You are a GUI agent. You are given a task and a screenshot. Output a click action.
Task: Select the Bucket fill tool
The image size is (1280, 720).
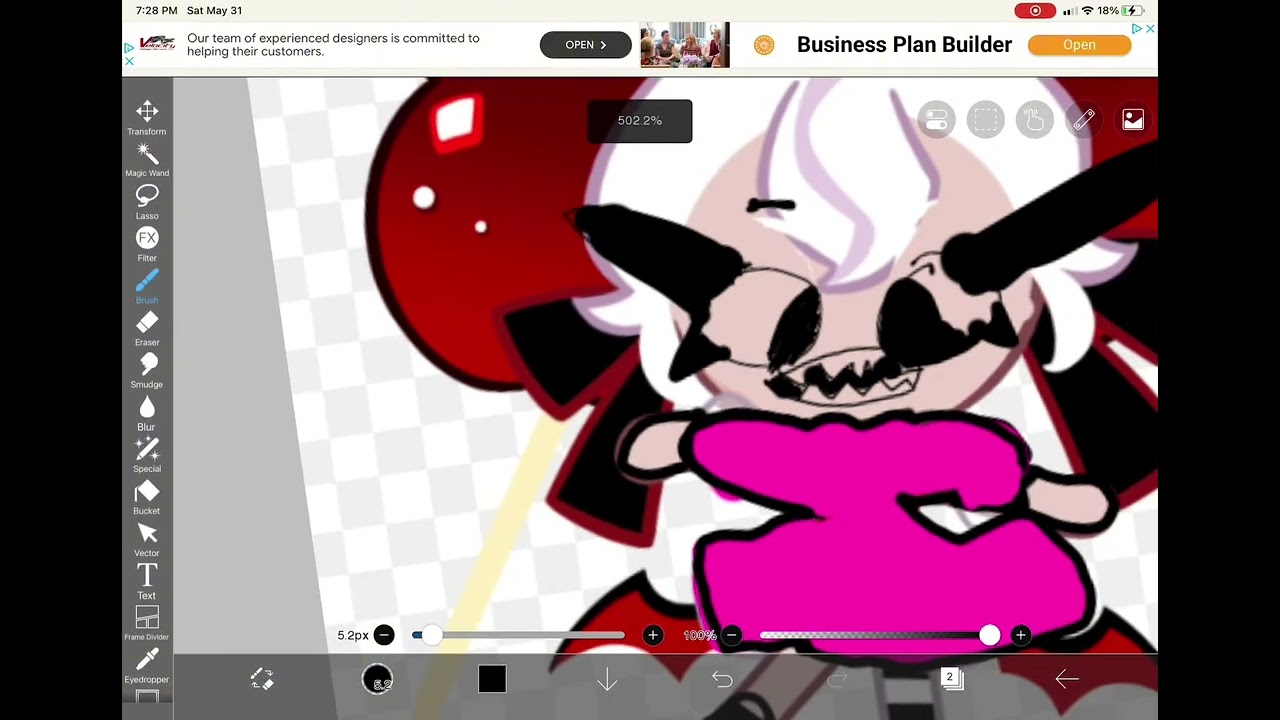point(147,497)
